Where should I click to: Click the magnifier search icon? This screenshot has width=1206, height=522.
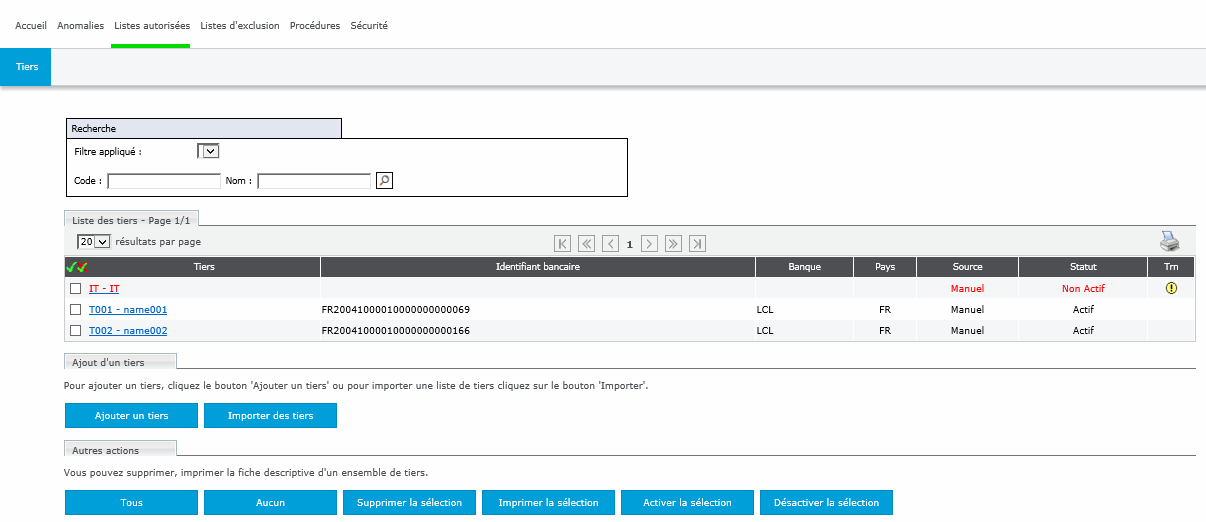[384, 181]
